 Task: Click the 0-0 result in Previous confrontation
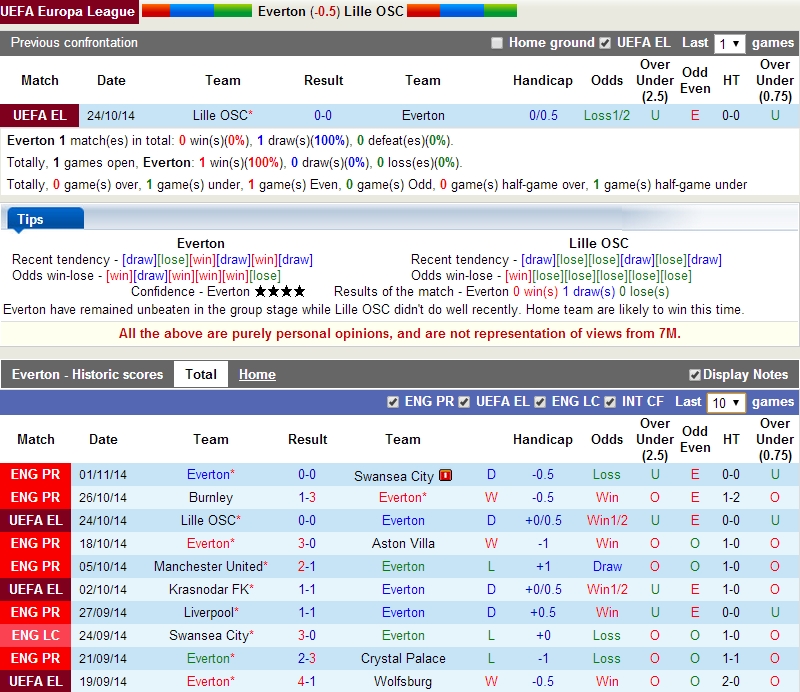323,115
